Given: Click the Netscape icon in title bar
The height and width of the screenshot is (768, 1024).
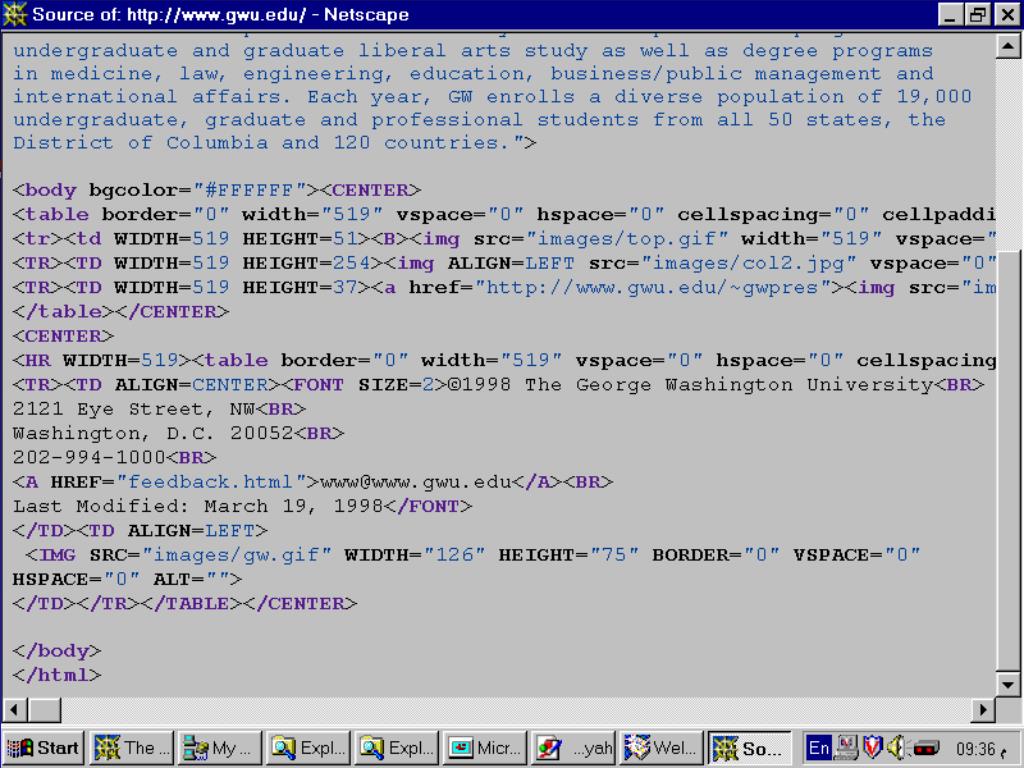Looking at the screenshot, I should [14, 14].
